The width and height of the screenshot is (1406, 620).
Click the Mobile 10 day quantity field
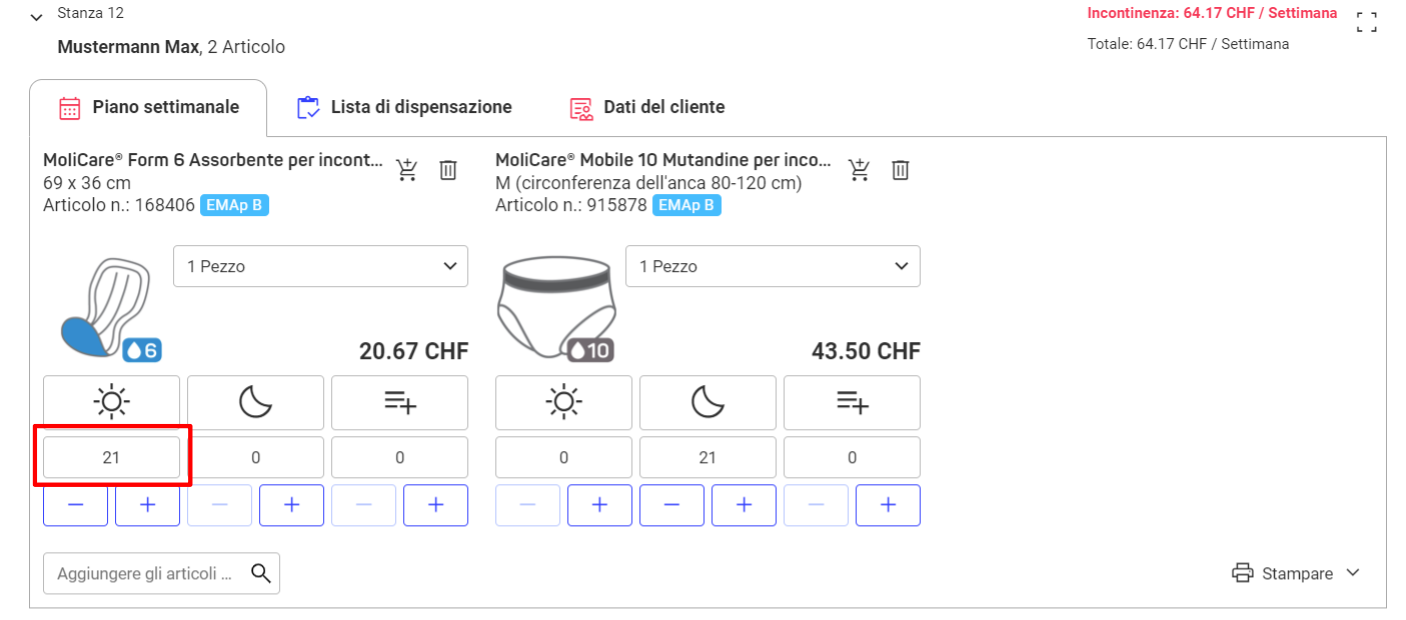click(x=563, y=457)
